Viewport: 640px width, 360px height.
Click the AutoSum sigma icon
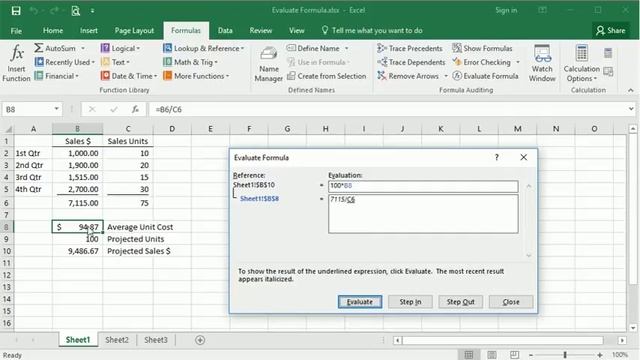click(x=39, y=48)
